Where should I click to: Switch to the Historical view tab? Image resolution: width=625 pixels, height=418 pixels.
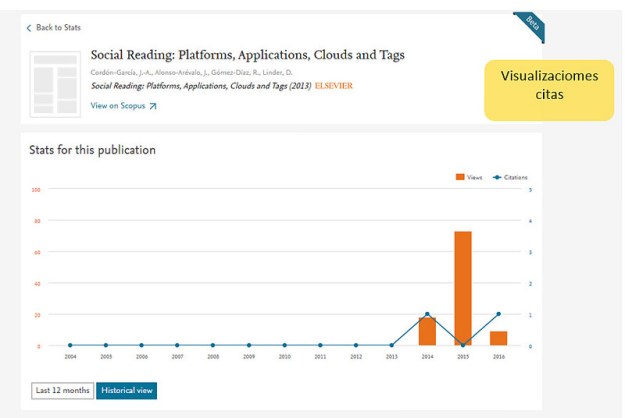(126, 390)
